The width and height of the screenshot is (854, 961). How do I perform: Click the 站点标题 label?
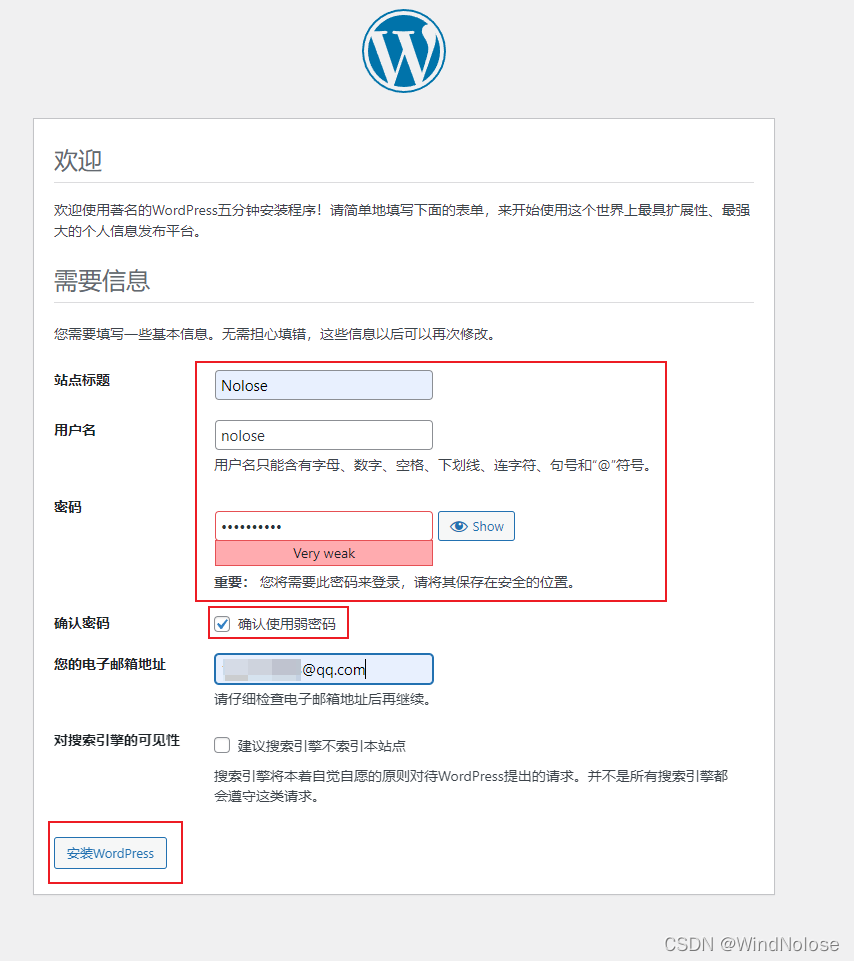[82, 380]
